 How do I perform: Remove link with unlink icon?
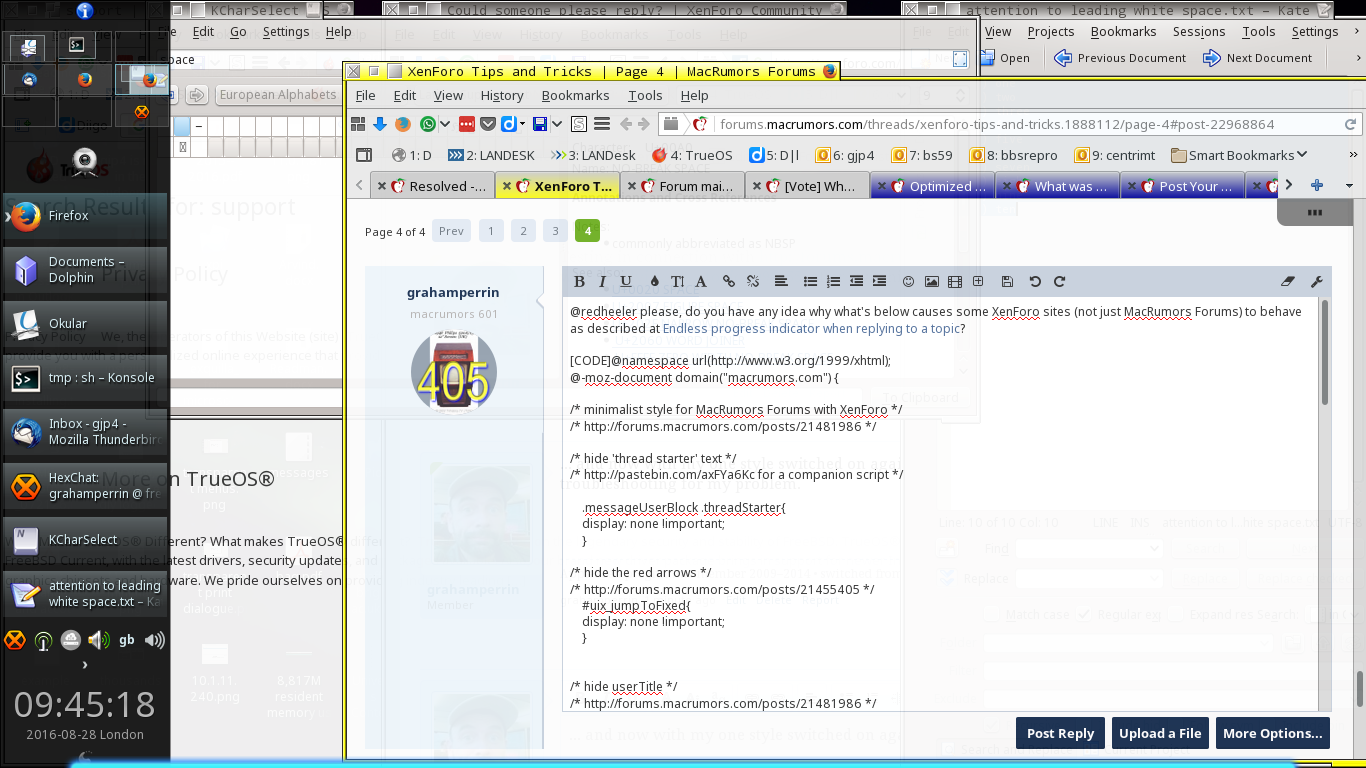pyautogui.click(x=753, y=282)
